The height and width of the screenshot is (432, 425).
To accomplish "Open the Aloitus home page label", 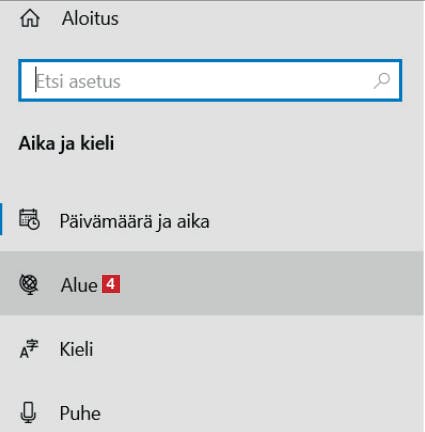I will coord(90,18).
